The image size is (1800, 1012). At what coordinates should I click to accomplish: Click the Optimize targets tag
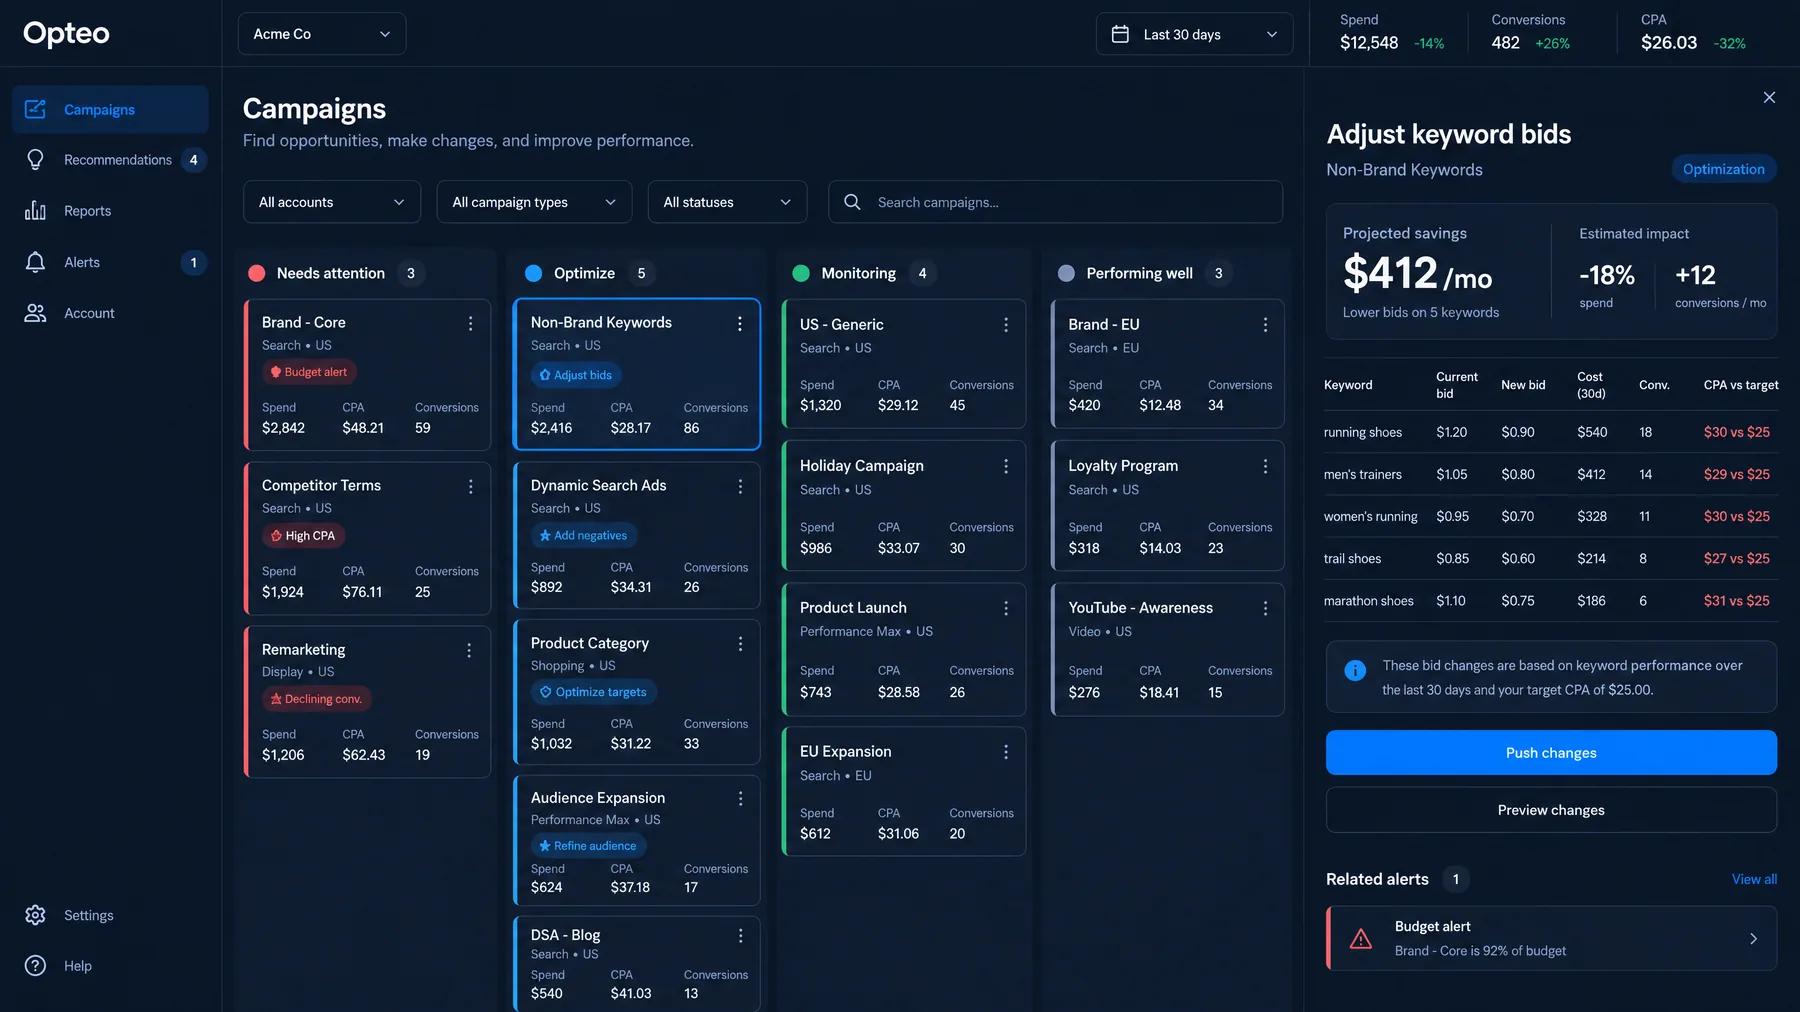point(593,692)
